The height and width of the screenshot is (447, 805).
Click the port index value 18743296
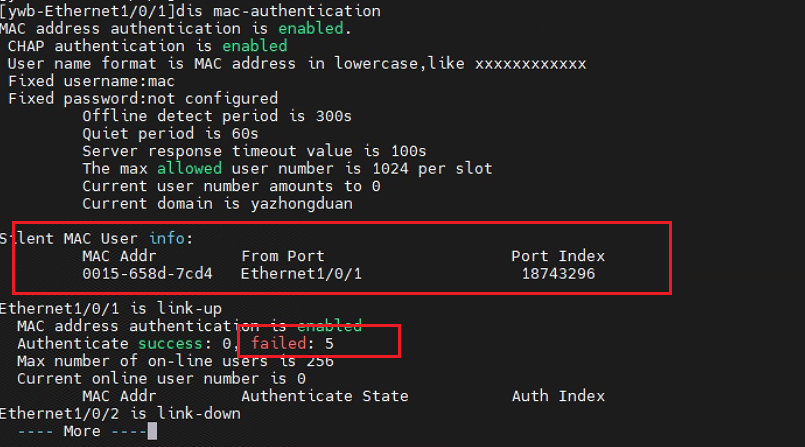pyautogui.click(x=558, y=273)
